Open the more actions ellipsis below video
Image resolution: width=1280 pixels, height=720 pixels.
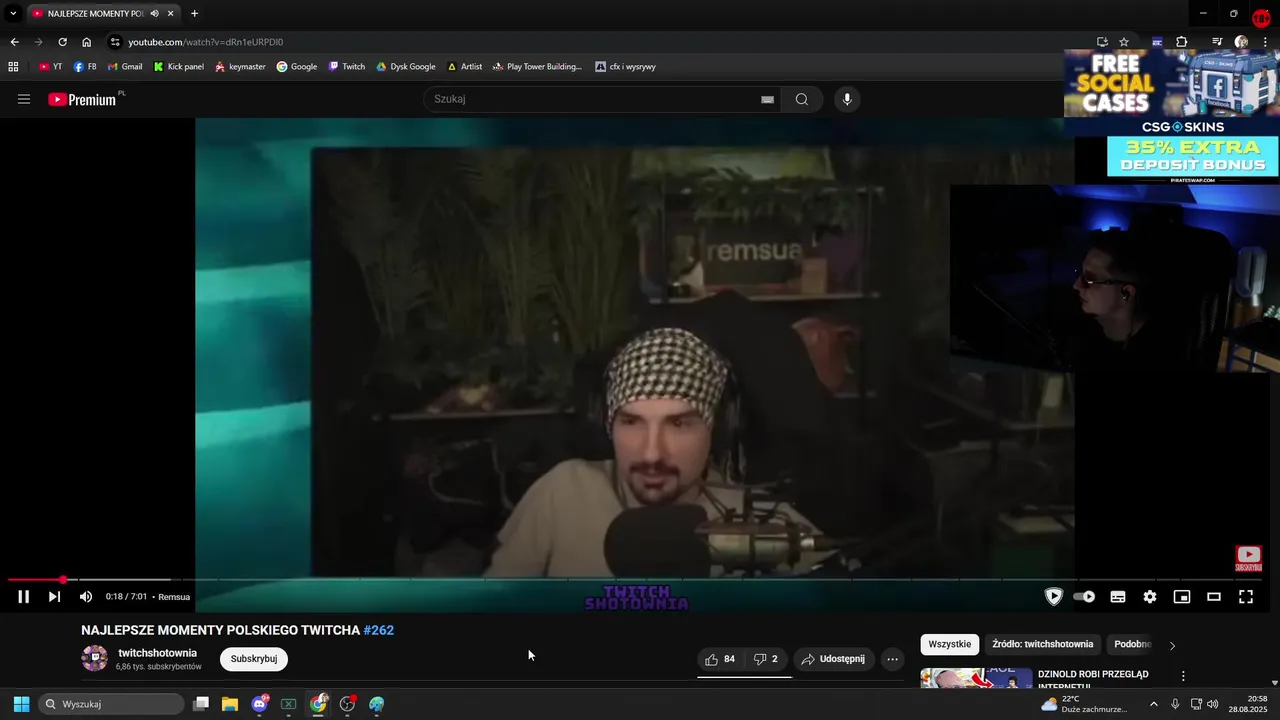coord(892,659)
